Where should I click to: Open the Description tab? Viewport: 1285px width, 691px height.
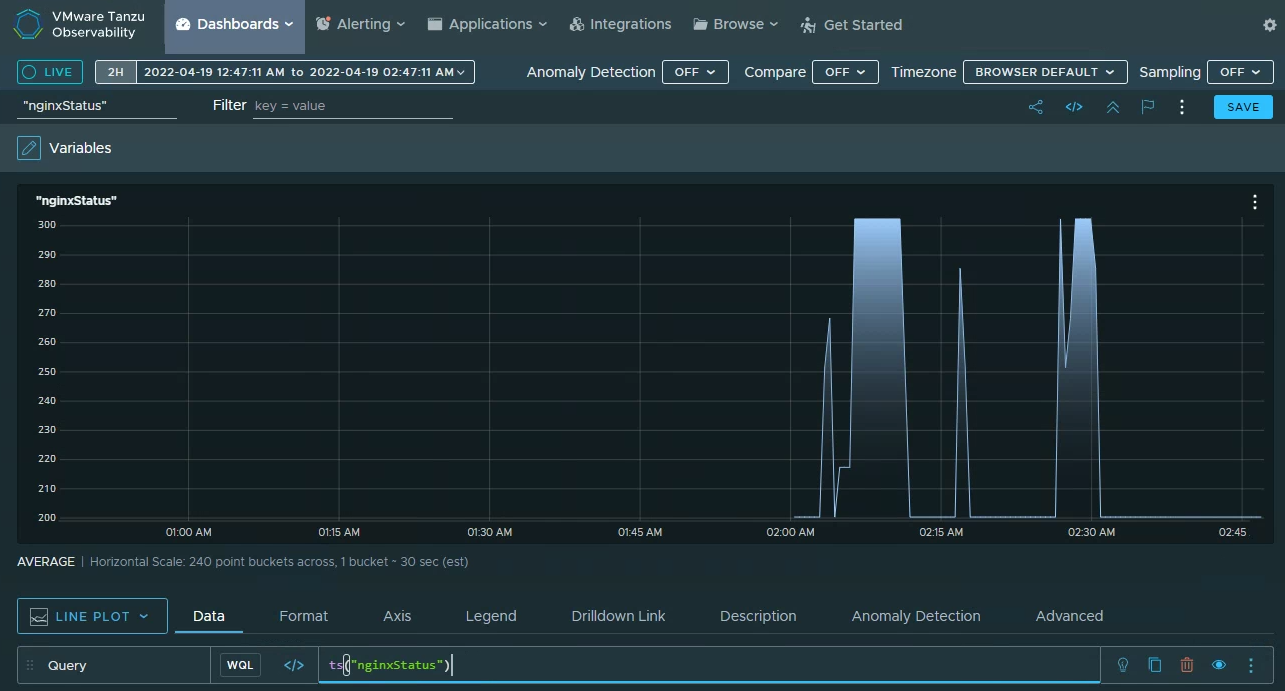[x=758, y=616]
